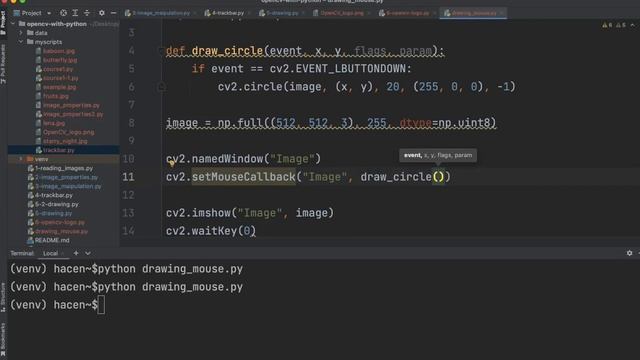Click the locate-file target icon in Project toolbar

(x=63, y=13)
